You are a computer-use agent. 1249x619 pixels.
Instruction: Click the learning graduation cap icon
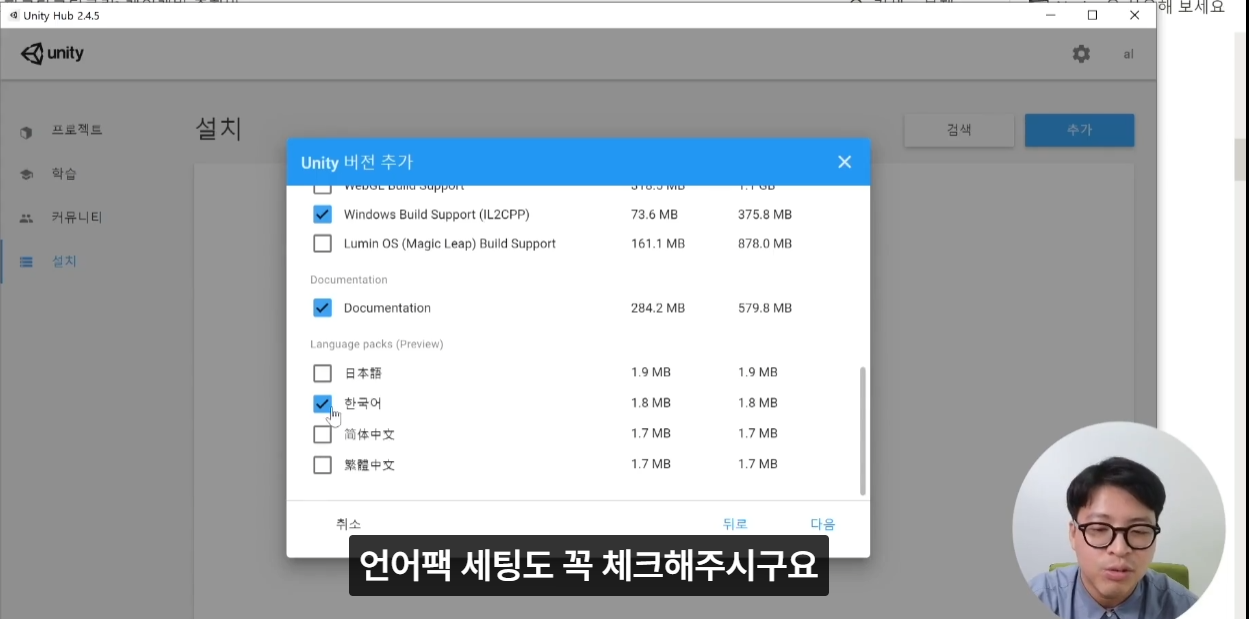tap(27, 174)
